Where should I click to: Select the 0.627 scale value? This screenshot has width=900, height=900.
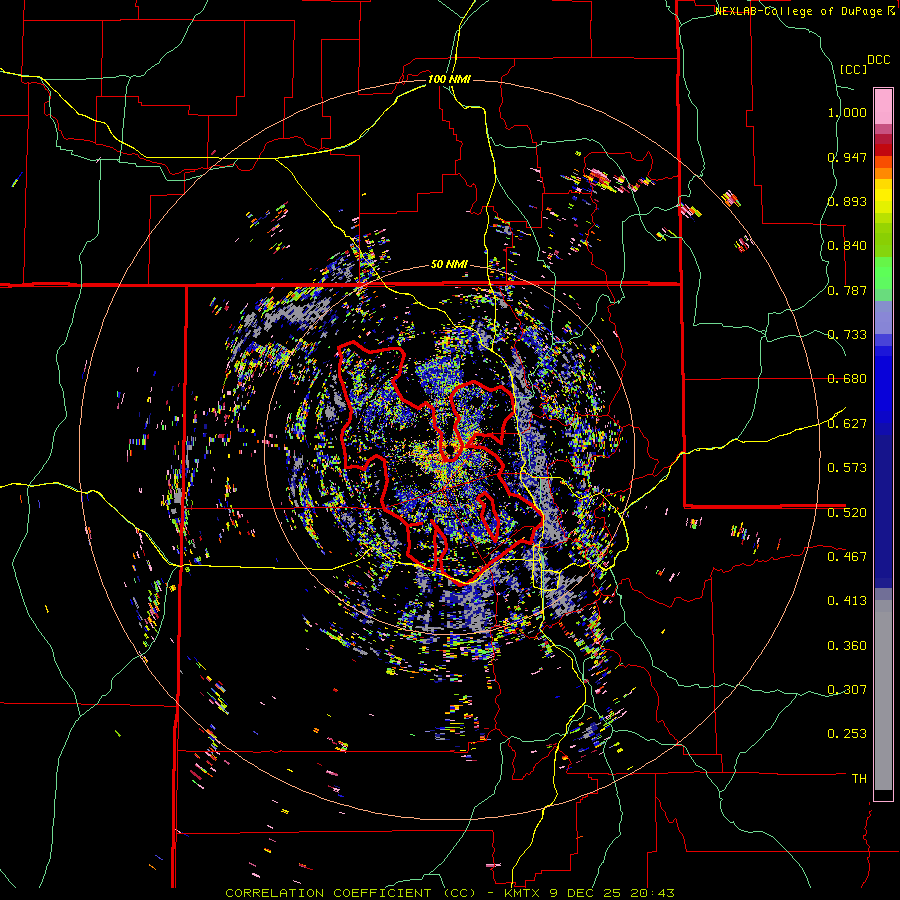pos(847,424)
